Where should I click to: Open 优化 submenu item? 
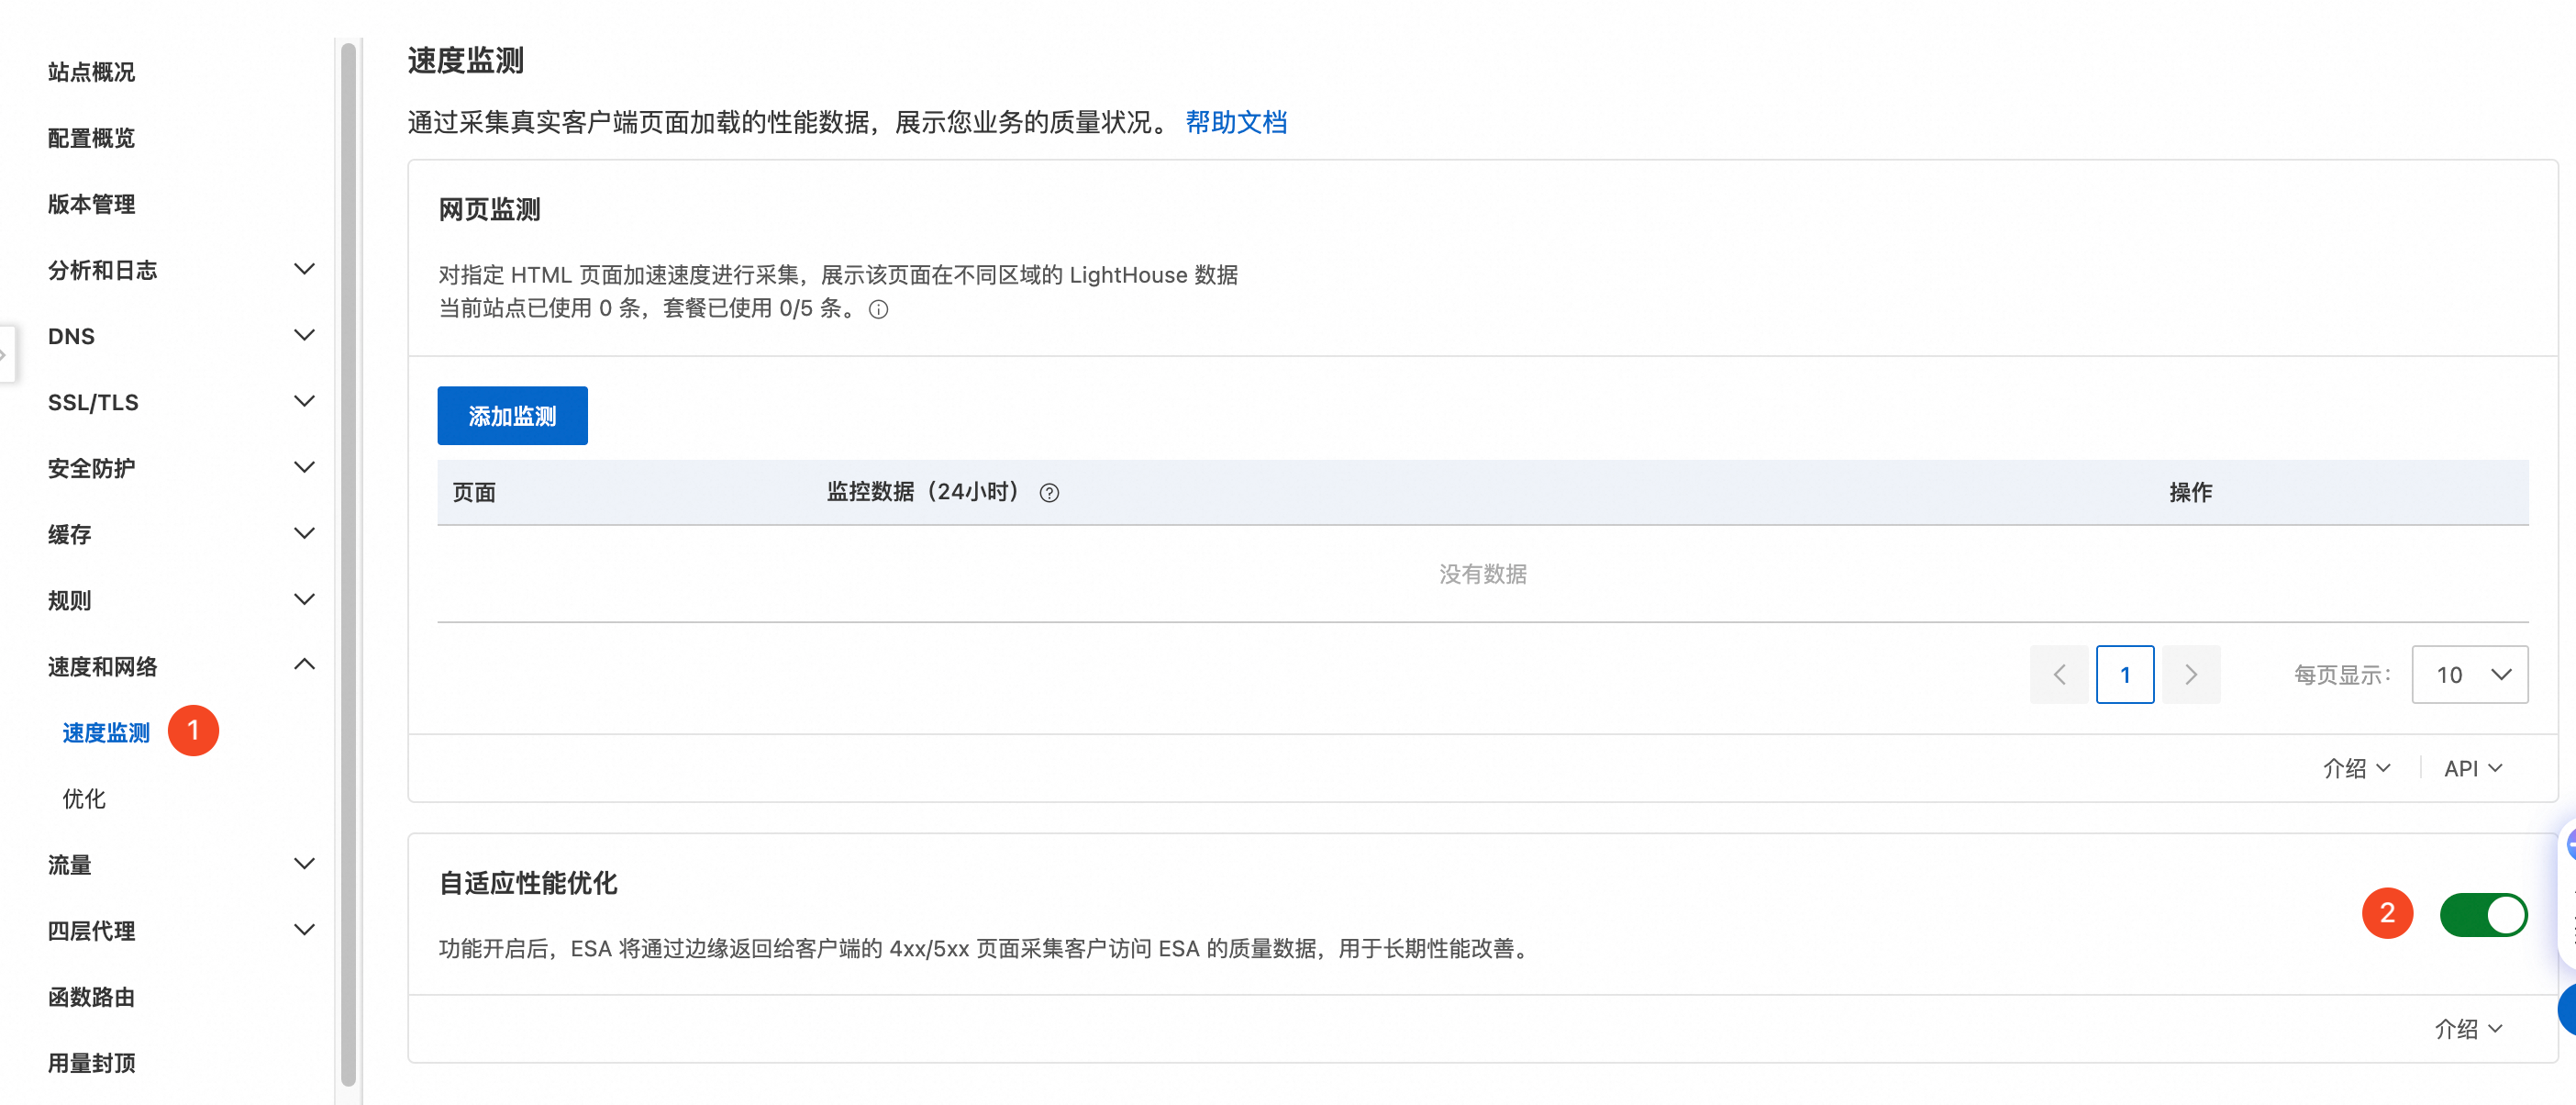(84, 798)
